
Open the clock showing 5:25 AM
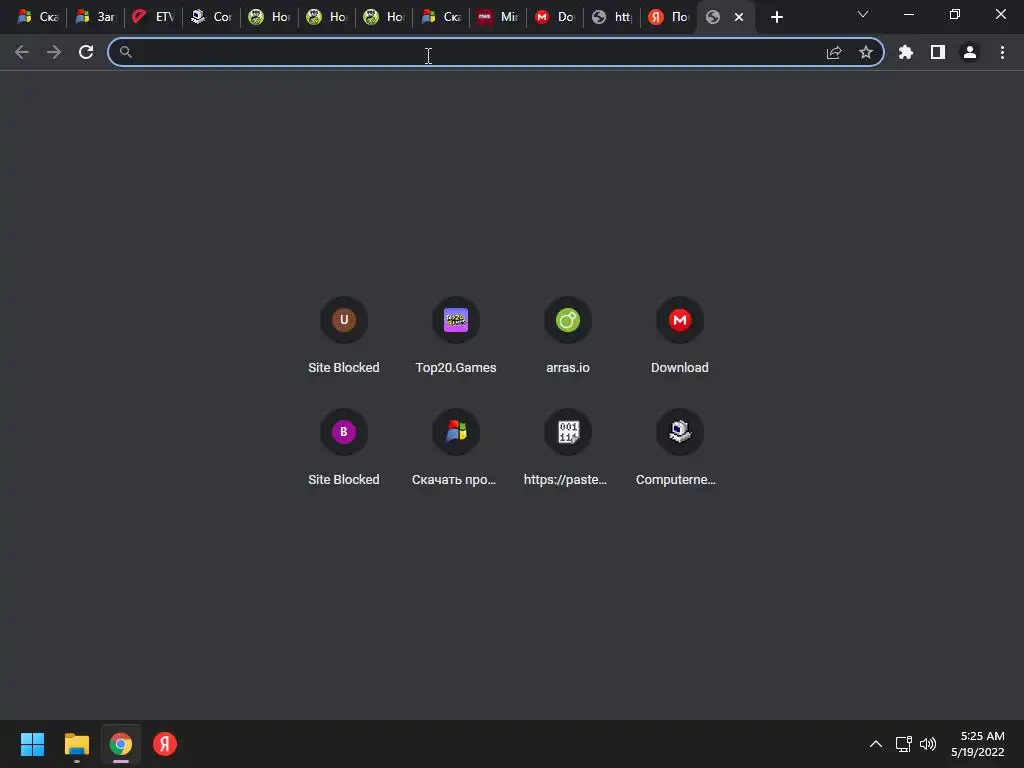(x=978, y=744)
